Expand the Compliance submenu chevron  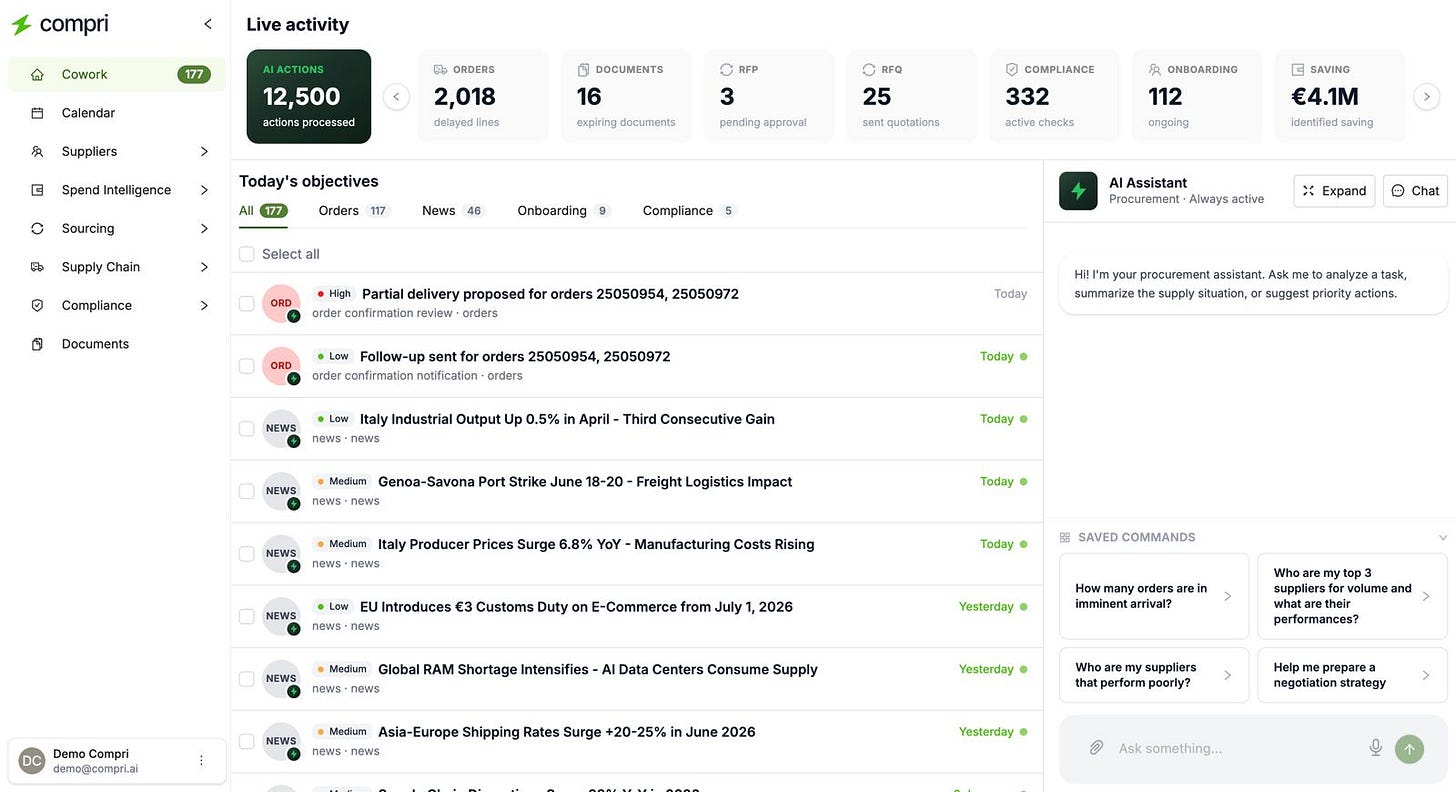point(204,305)
